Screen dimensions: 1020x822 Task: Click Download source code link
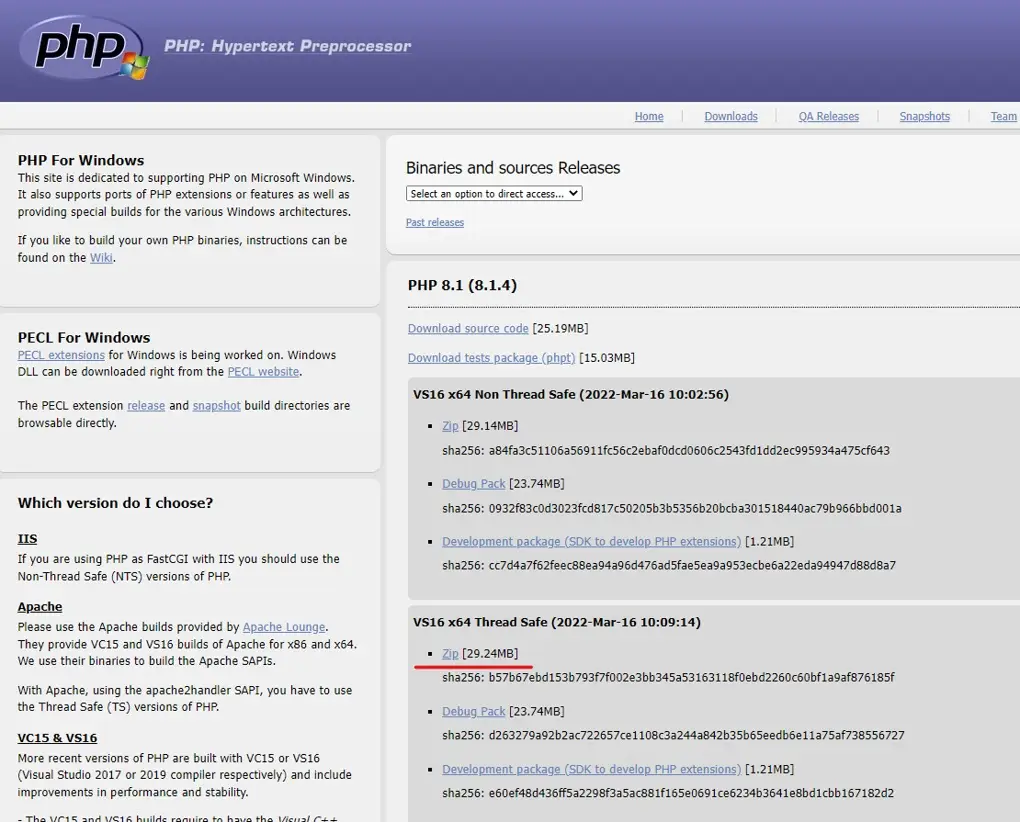coord(468,328)
